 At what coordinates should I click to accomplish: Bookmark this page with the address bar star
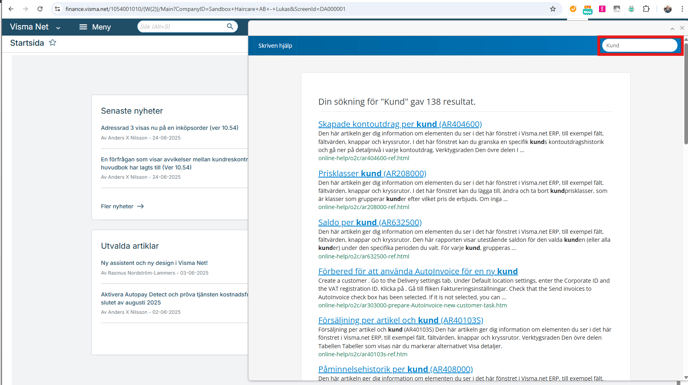pos(553,9)
